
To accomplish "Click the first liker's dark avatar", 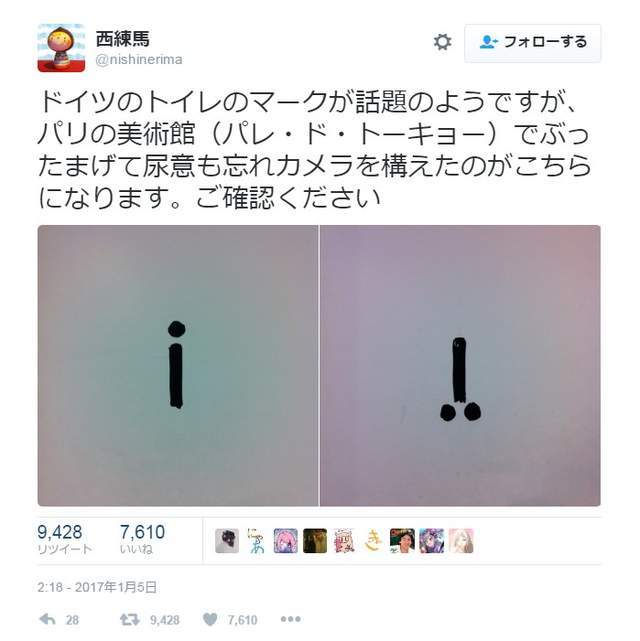I will pos(227,541).
